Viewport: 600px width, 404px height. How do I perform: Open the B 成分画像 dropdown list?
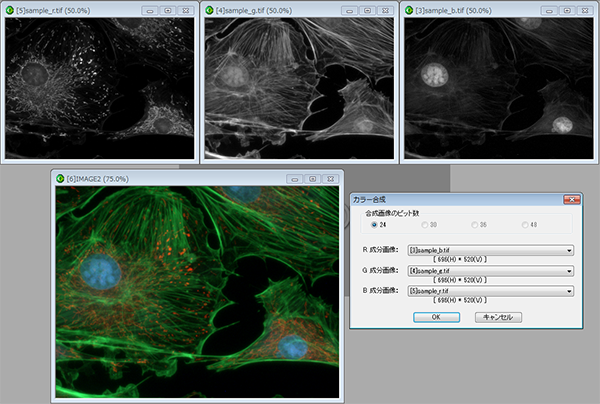(x=569, y=291)
